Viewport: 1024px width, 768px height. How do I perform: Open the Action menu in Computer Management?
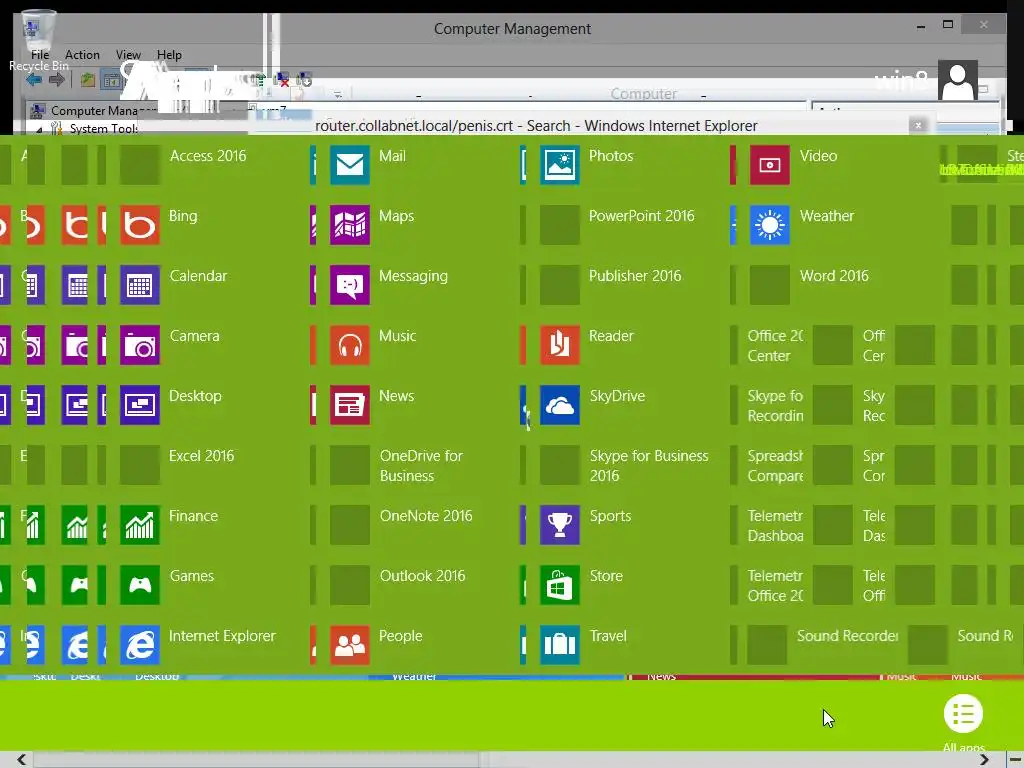pos(82,55)
